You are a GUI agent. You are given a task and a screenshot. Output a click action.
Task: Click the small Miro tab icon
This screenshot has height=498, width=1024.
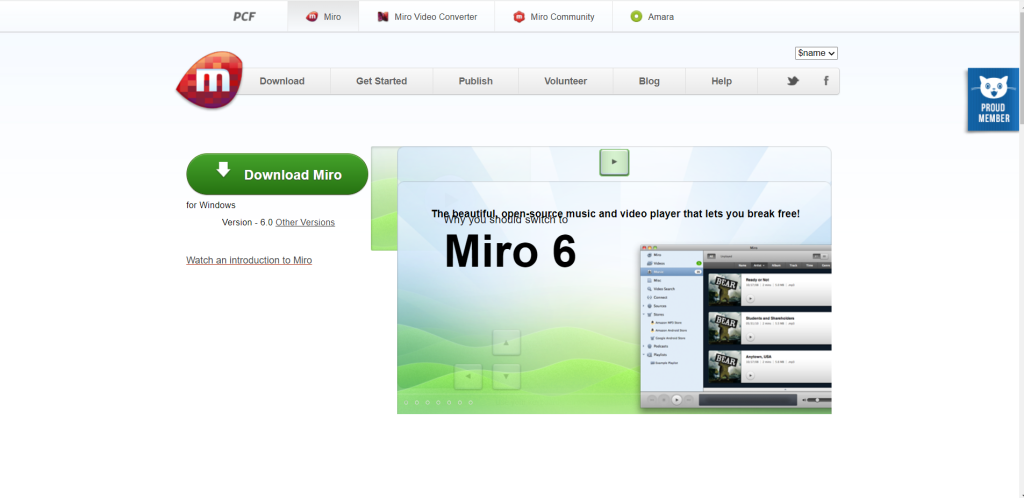click(312, 17)
